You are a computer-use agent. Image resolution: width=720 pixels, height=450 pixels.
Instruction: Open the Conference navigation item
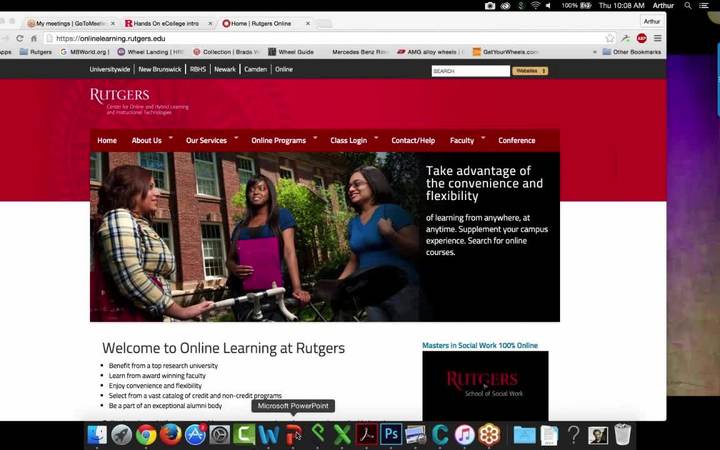(x=517, y=141)
